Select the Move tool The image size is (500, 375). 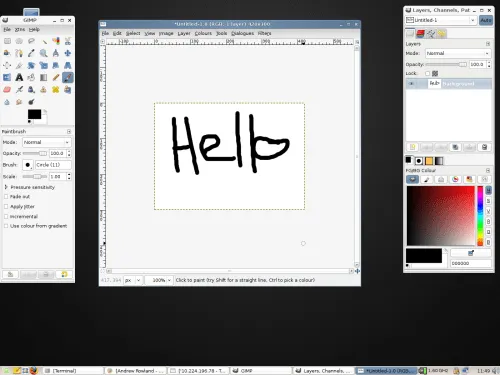tap(68, 53)
